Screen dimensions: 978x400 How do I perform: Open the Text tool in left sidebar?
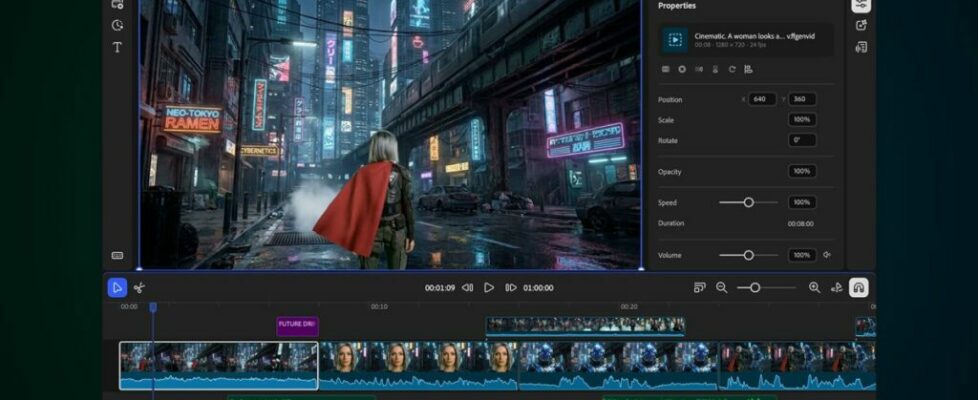(x=117, y=47)
